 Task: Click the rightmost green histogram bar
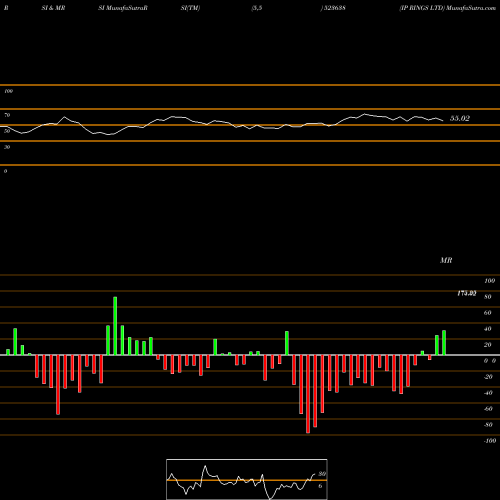444,343
